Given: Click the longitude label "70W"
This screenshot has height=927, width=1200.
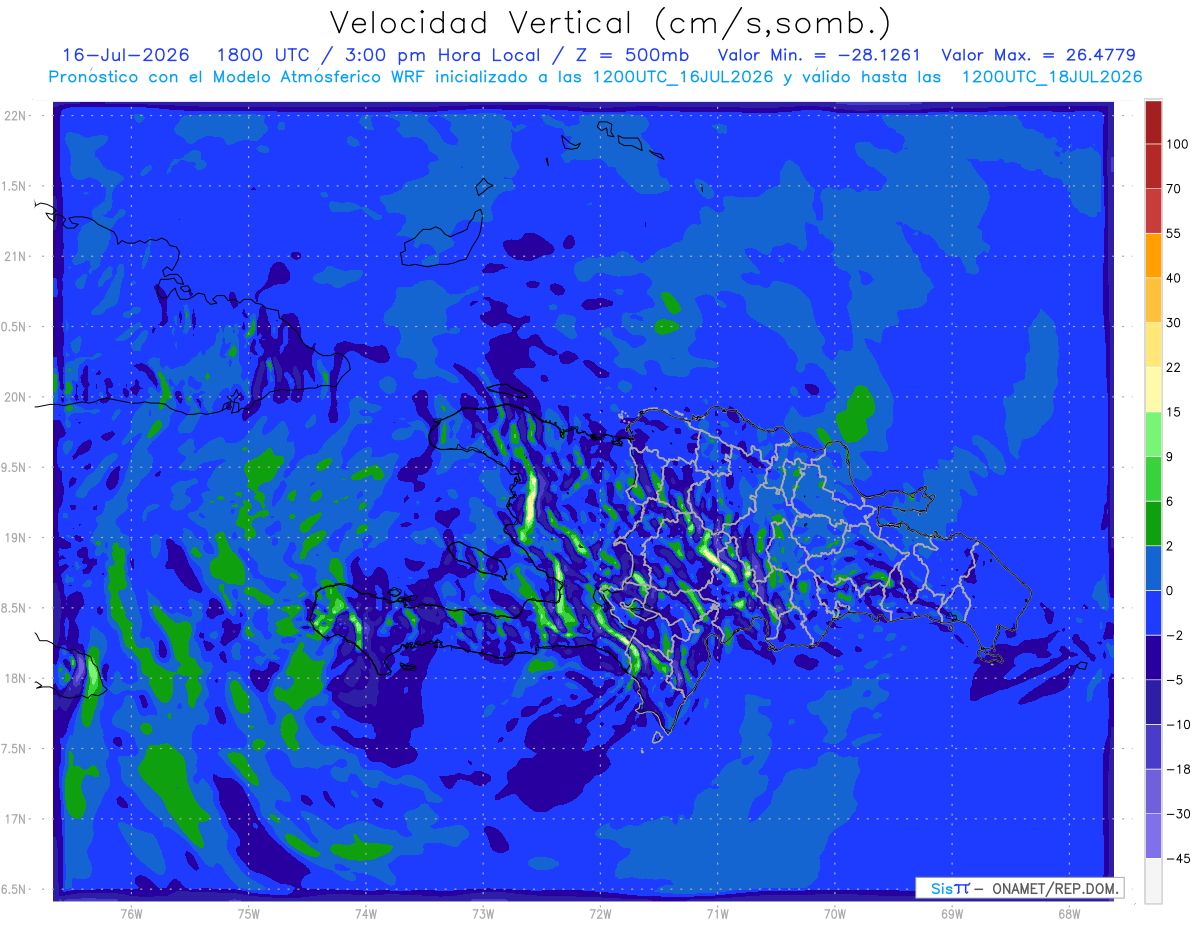Looking at the screenshot, I should coord(835,913).
